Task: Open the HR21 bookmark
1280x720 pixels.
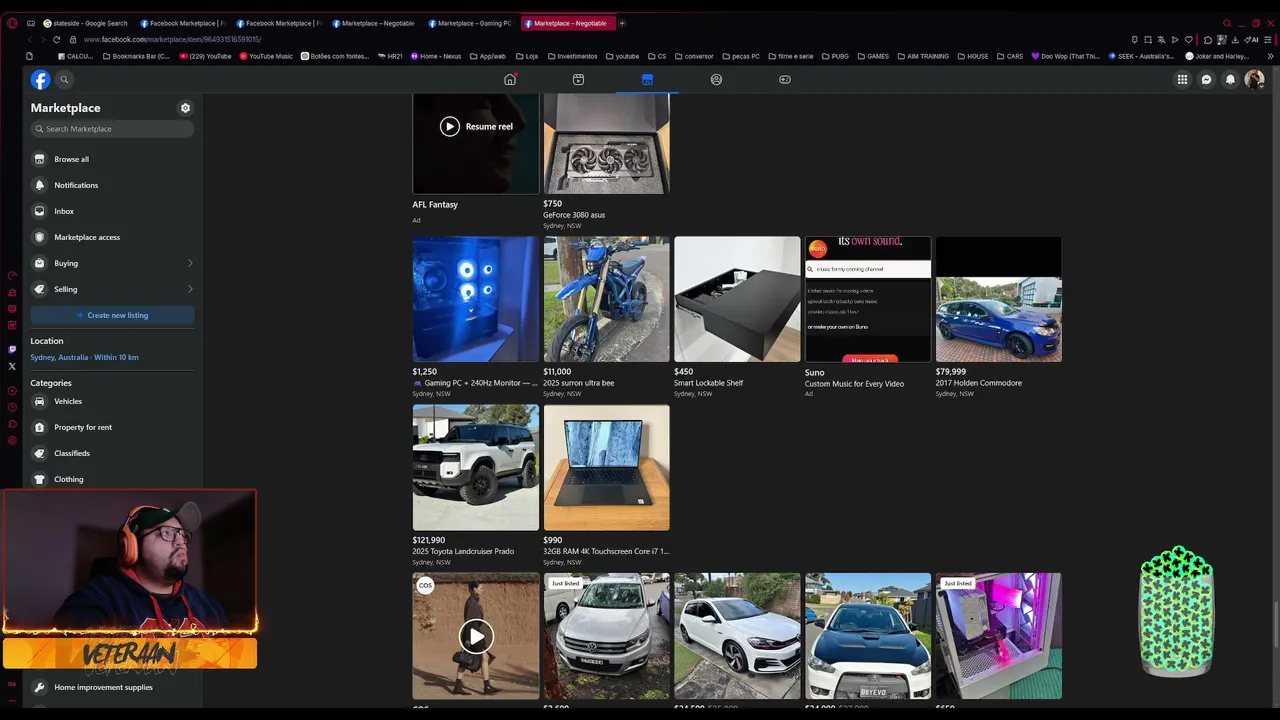Action: click(390, 56)
